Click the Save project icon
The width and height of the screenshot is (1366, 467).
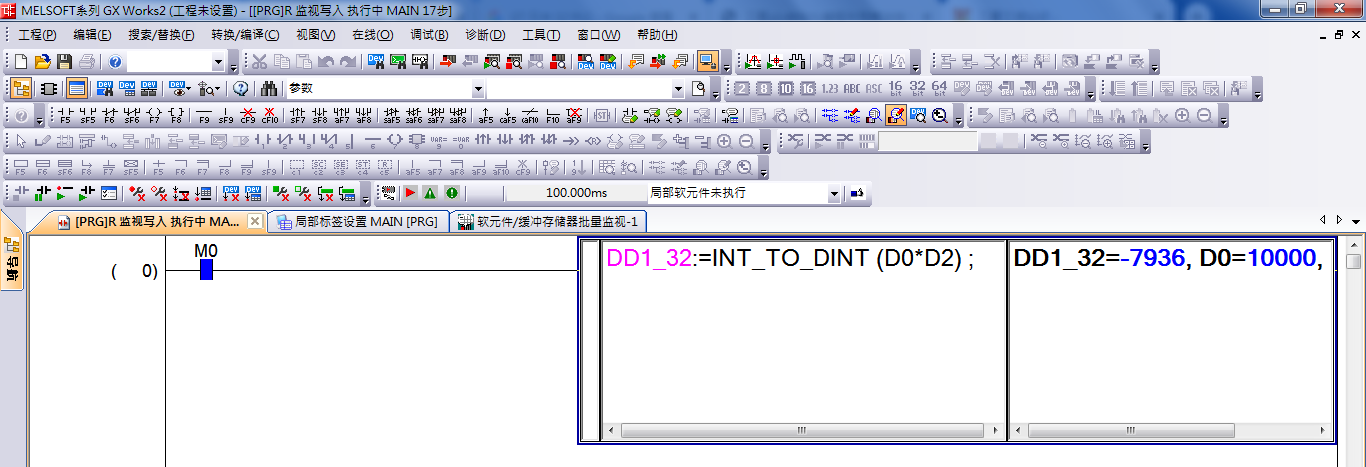click(65, 62)
